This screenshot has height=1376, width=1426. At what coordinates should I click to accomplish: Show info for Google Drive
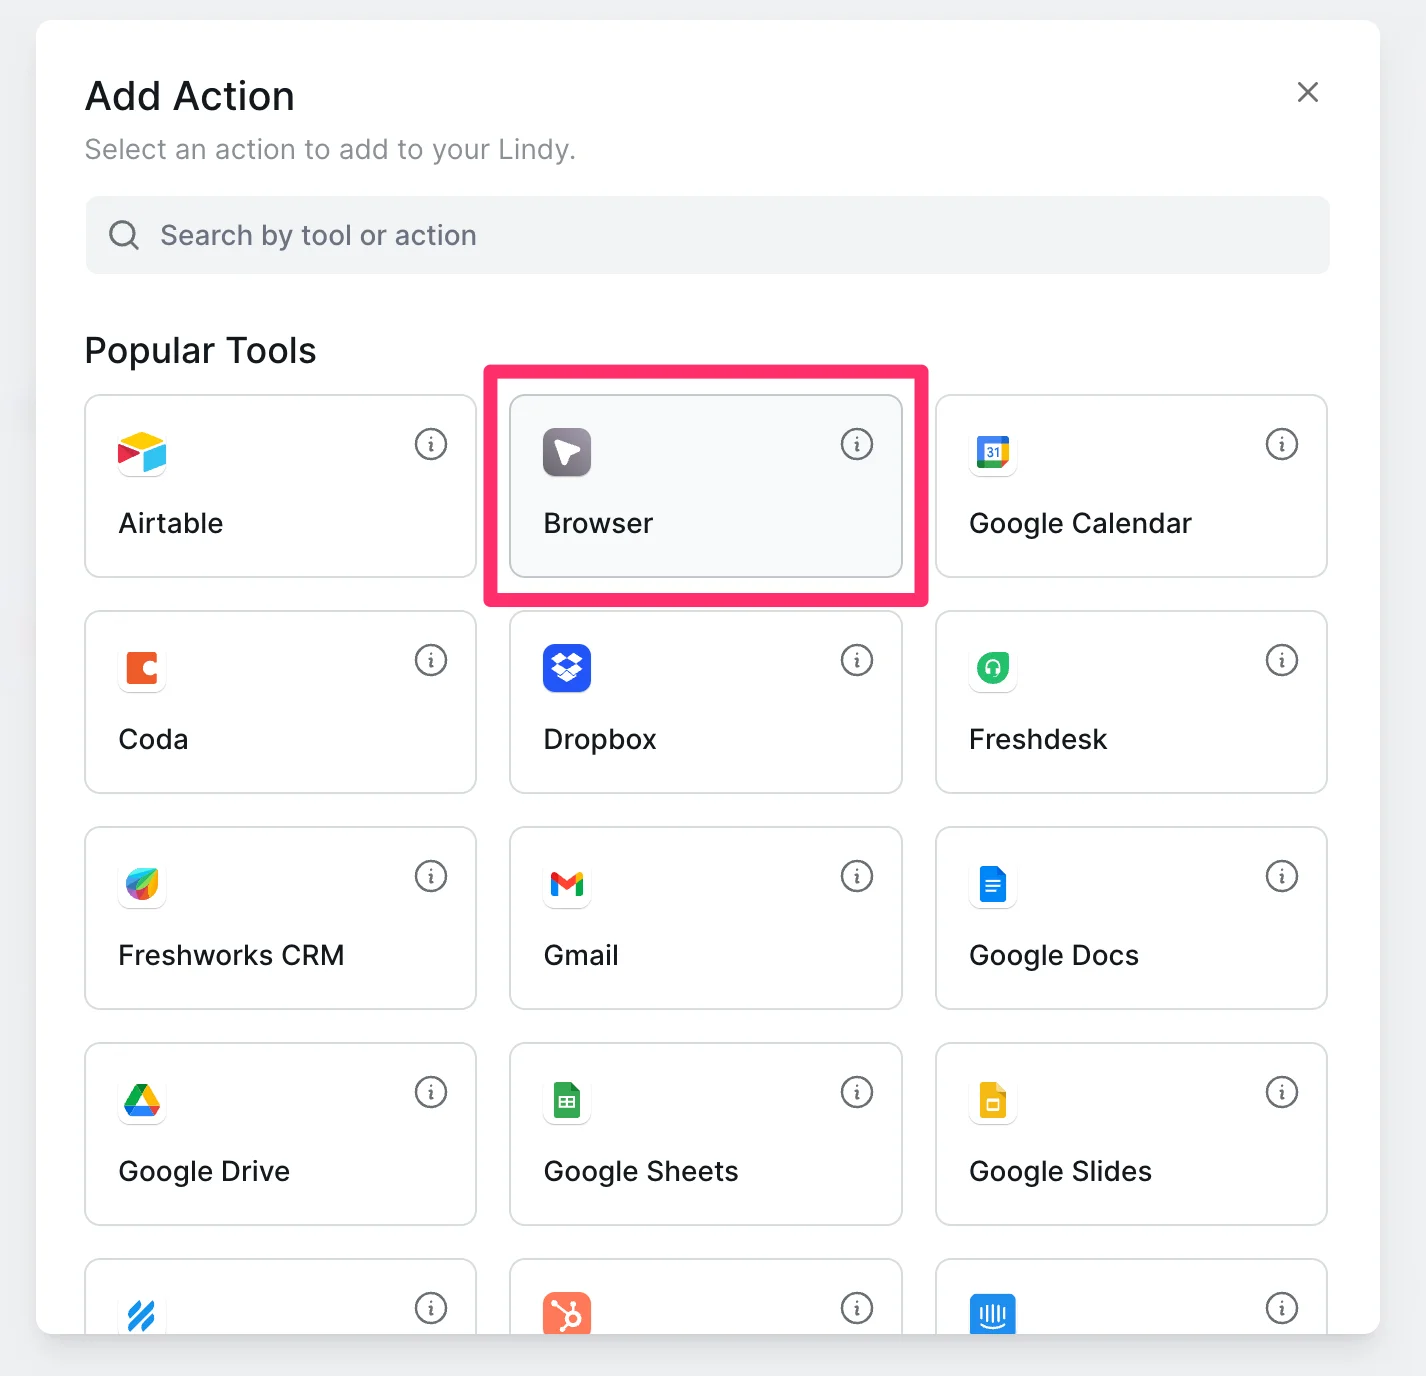pyautogui.click(x=431, y=1092)
